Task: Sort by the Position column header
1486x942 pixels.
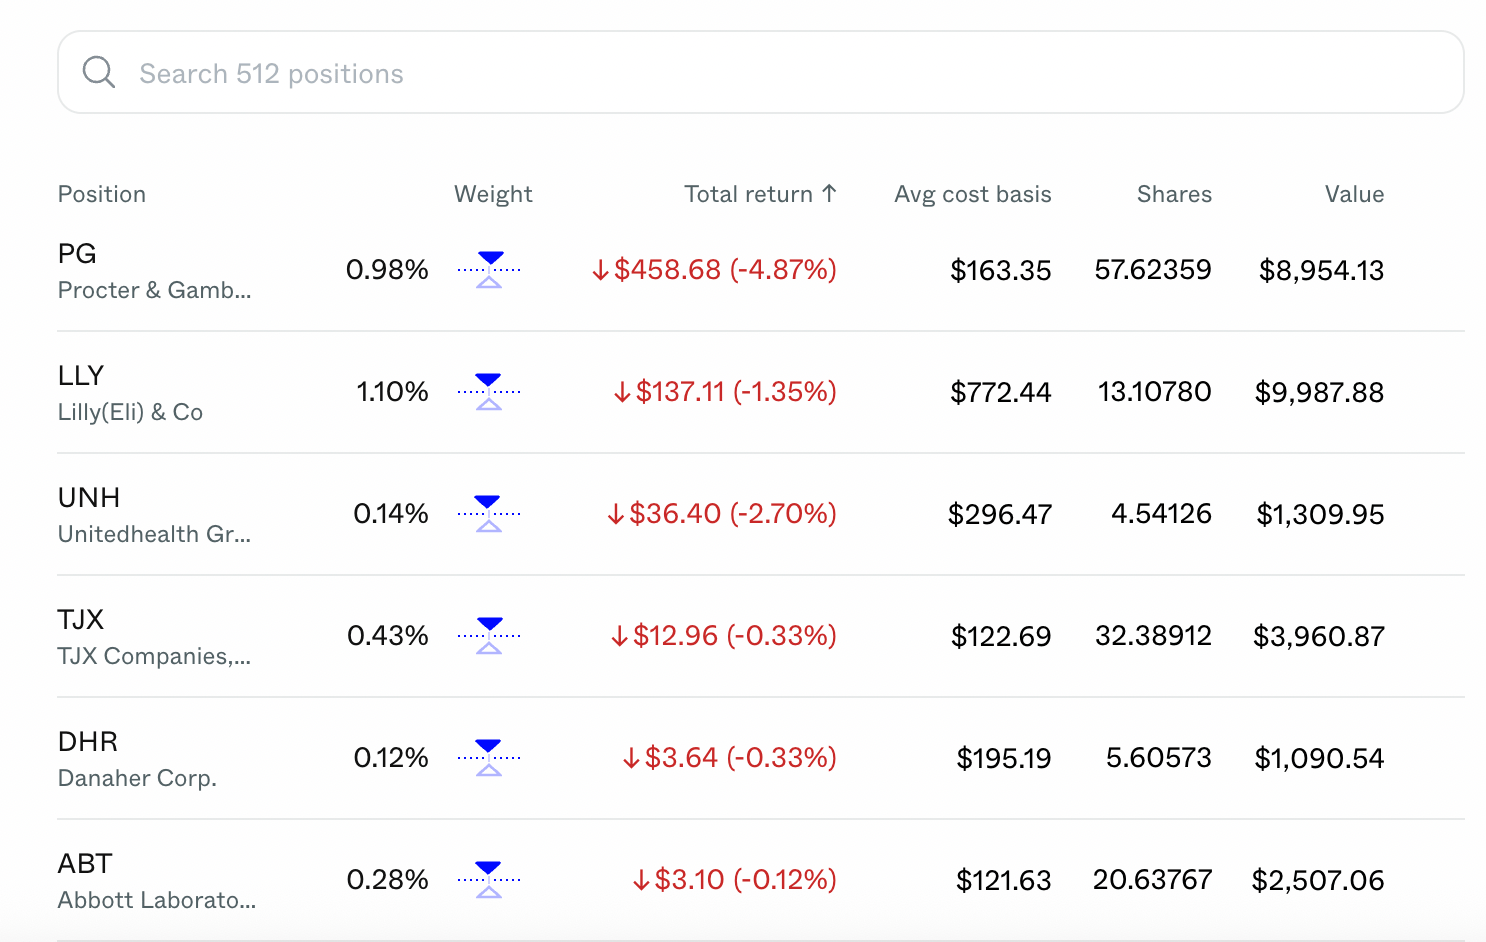Action: 102,194
